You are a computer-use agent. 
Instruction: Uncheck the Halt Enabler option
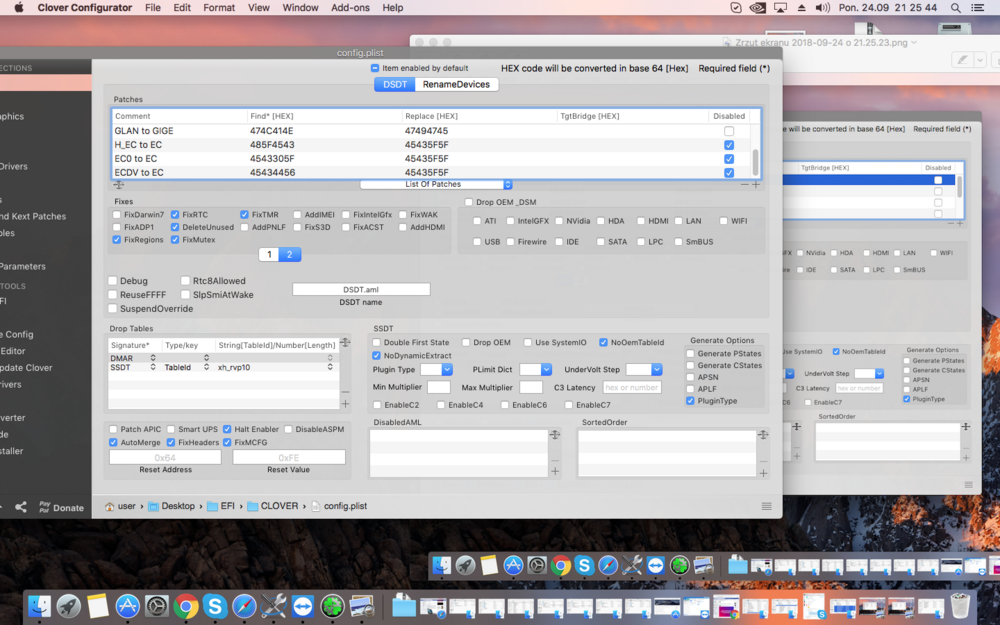click(228, 429)
